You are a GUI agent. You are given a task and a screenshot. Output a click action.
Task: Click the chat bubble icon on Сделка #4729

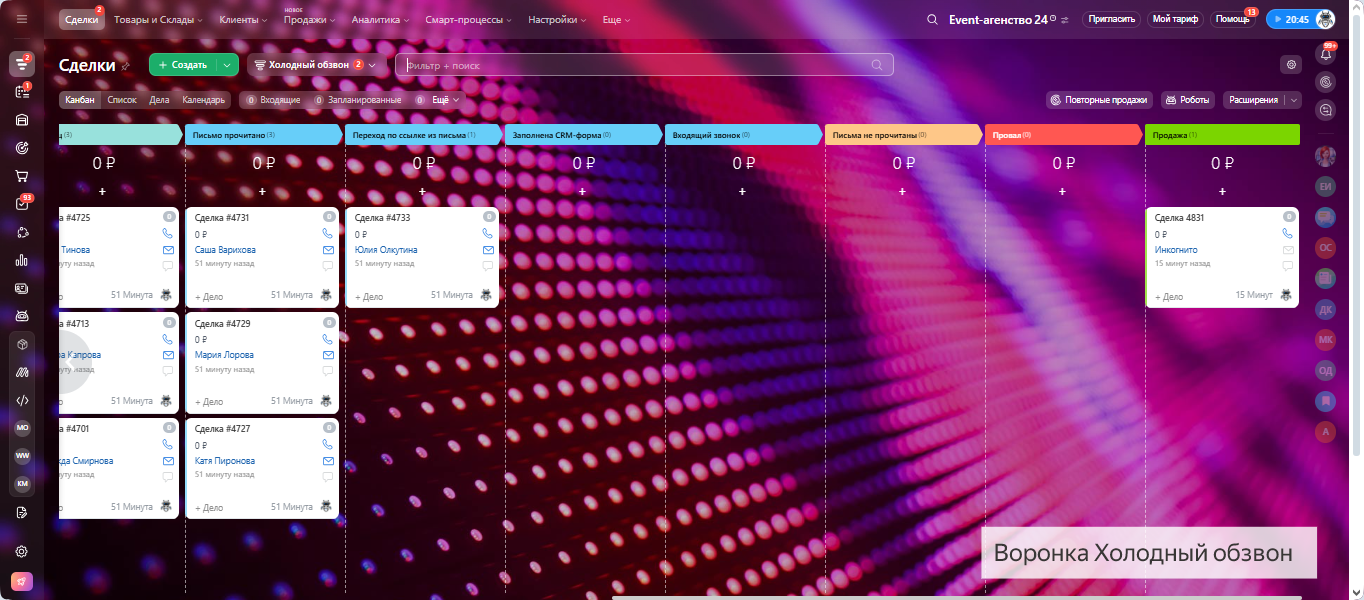(328, 371)
